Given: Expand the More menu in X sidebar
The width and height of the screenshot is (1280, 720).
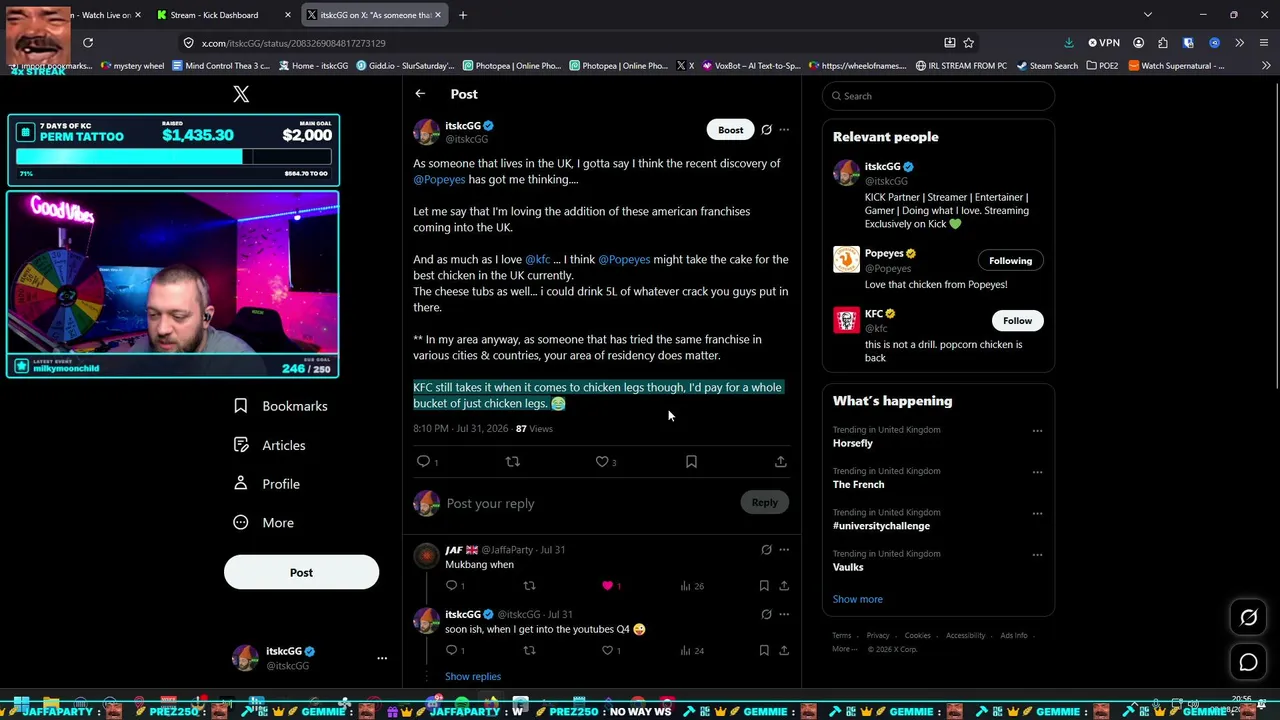Looking at the screenshot, I should coord(264,523).
